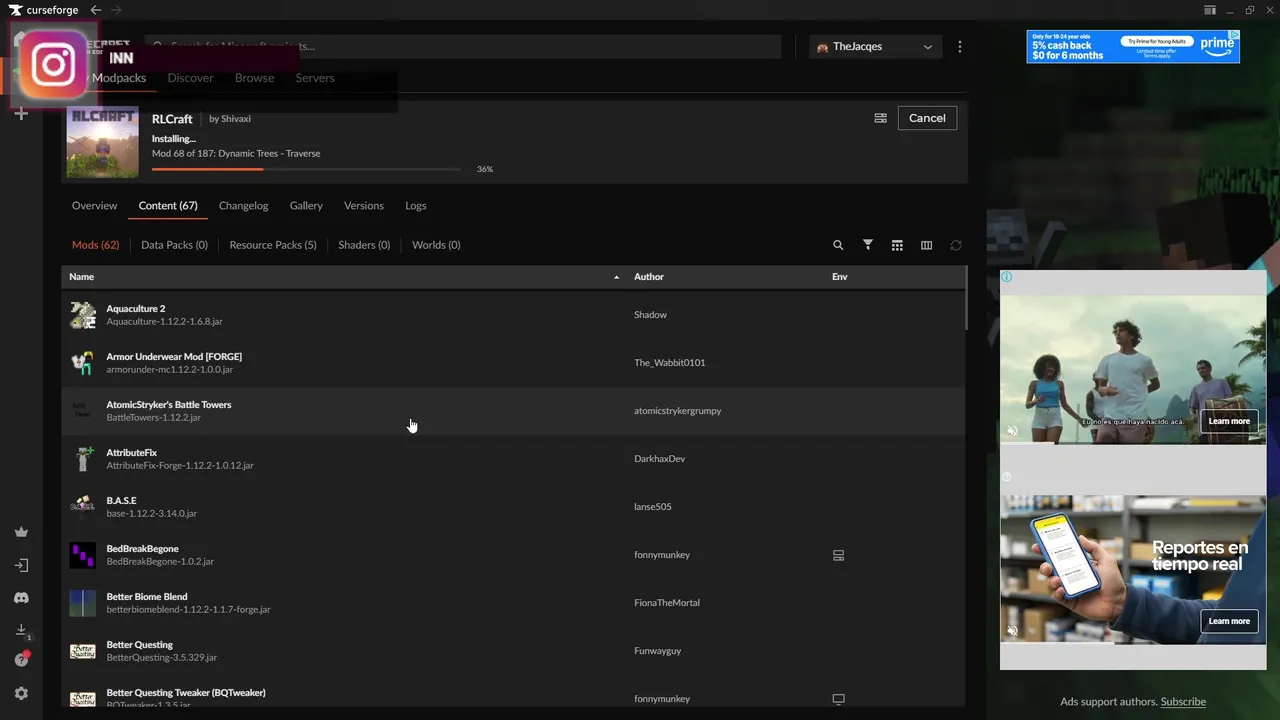The height and width of the screenshot is (720, 1280).
Task: Select the Content (67) tab
Action: (168, 206)
